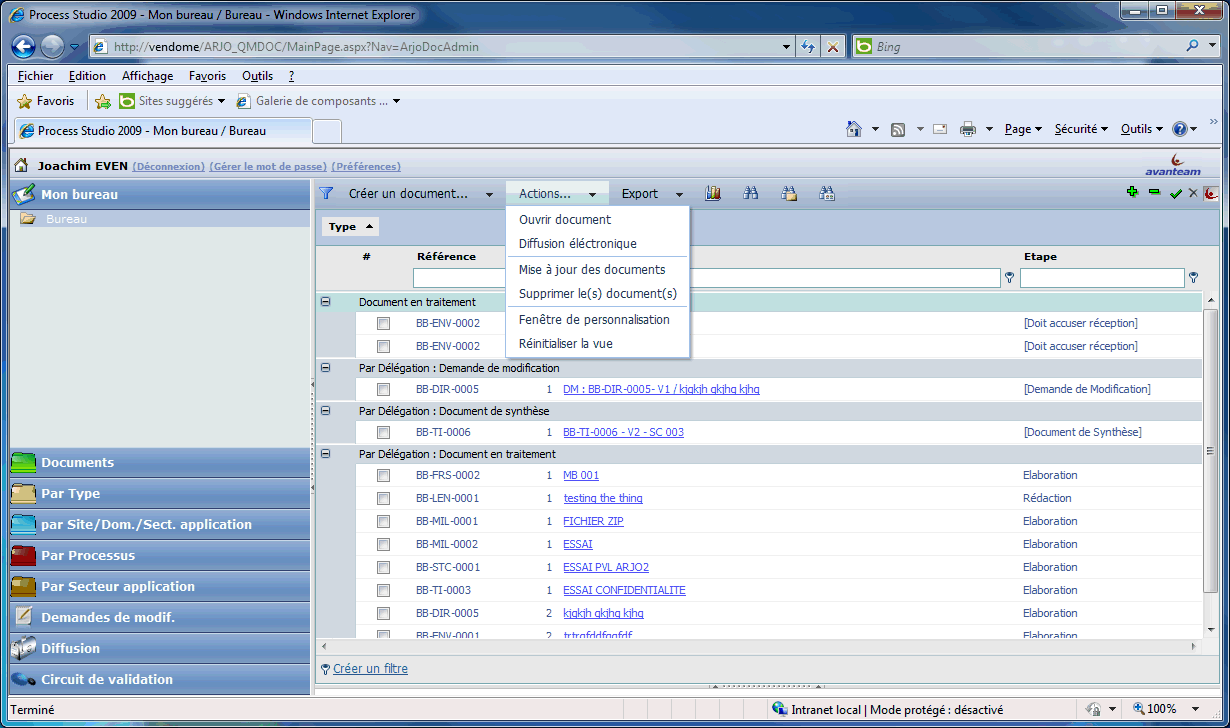Viewport: 1230px width, 728px height.
Task: Click the green minus collapse-all icon
Action: pyautogui.click(x=1154, y=193)
